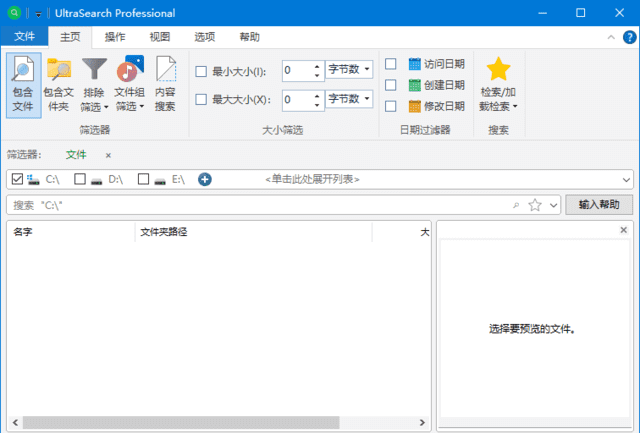Enable the 最大大小 checkbox

(x=201, y=100)
